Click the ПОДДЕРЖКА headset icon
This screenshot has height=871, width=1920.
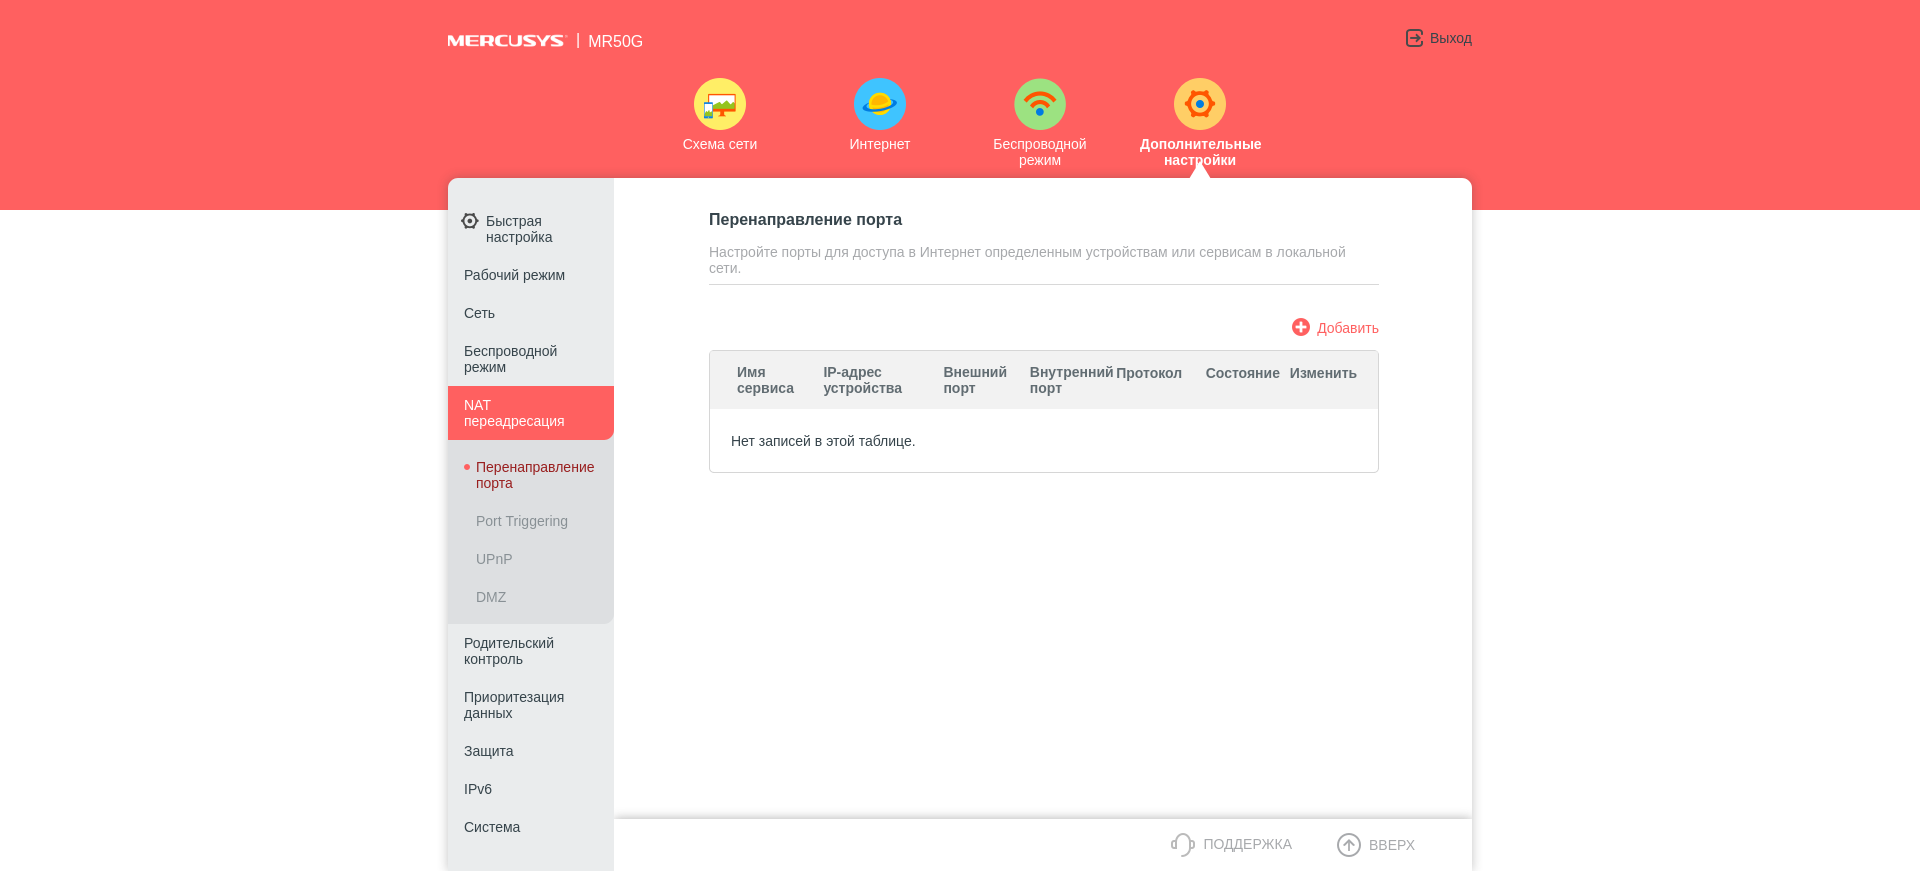point(1183,845)
